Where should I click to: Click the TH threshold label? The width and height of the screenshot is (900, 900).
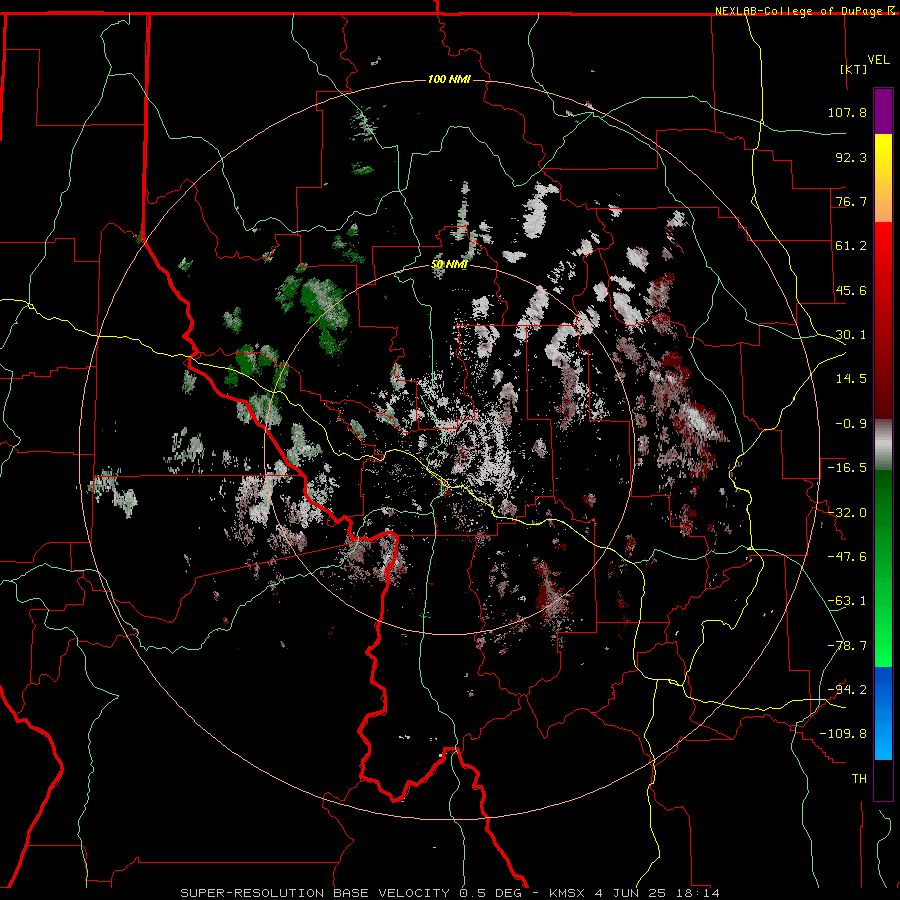pyautogui.click(x=859, y=779)
